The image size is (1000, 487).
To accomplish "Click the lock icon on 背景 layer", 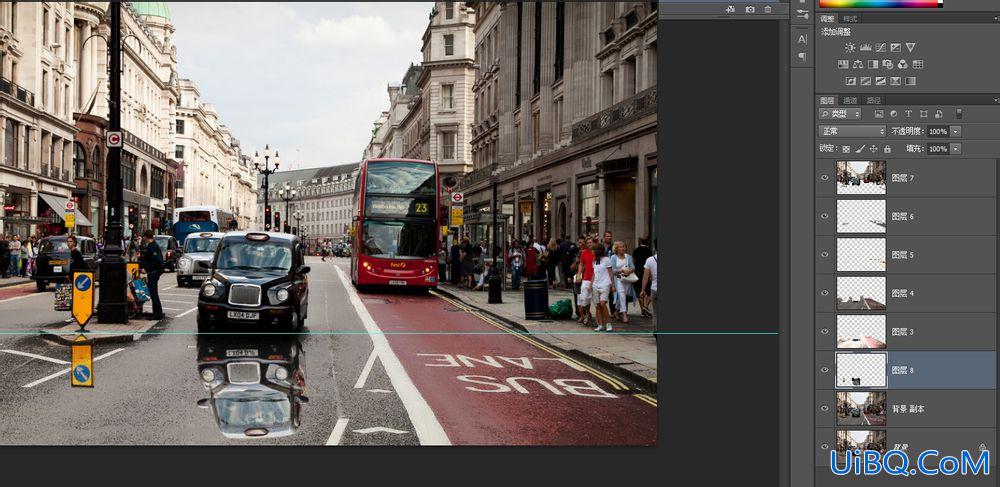I will click(x=983, y=447).
